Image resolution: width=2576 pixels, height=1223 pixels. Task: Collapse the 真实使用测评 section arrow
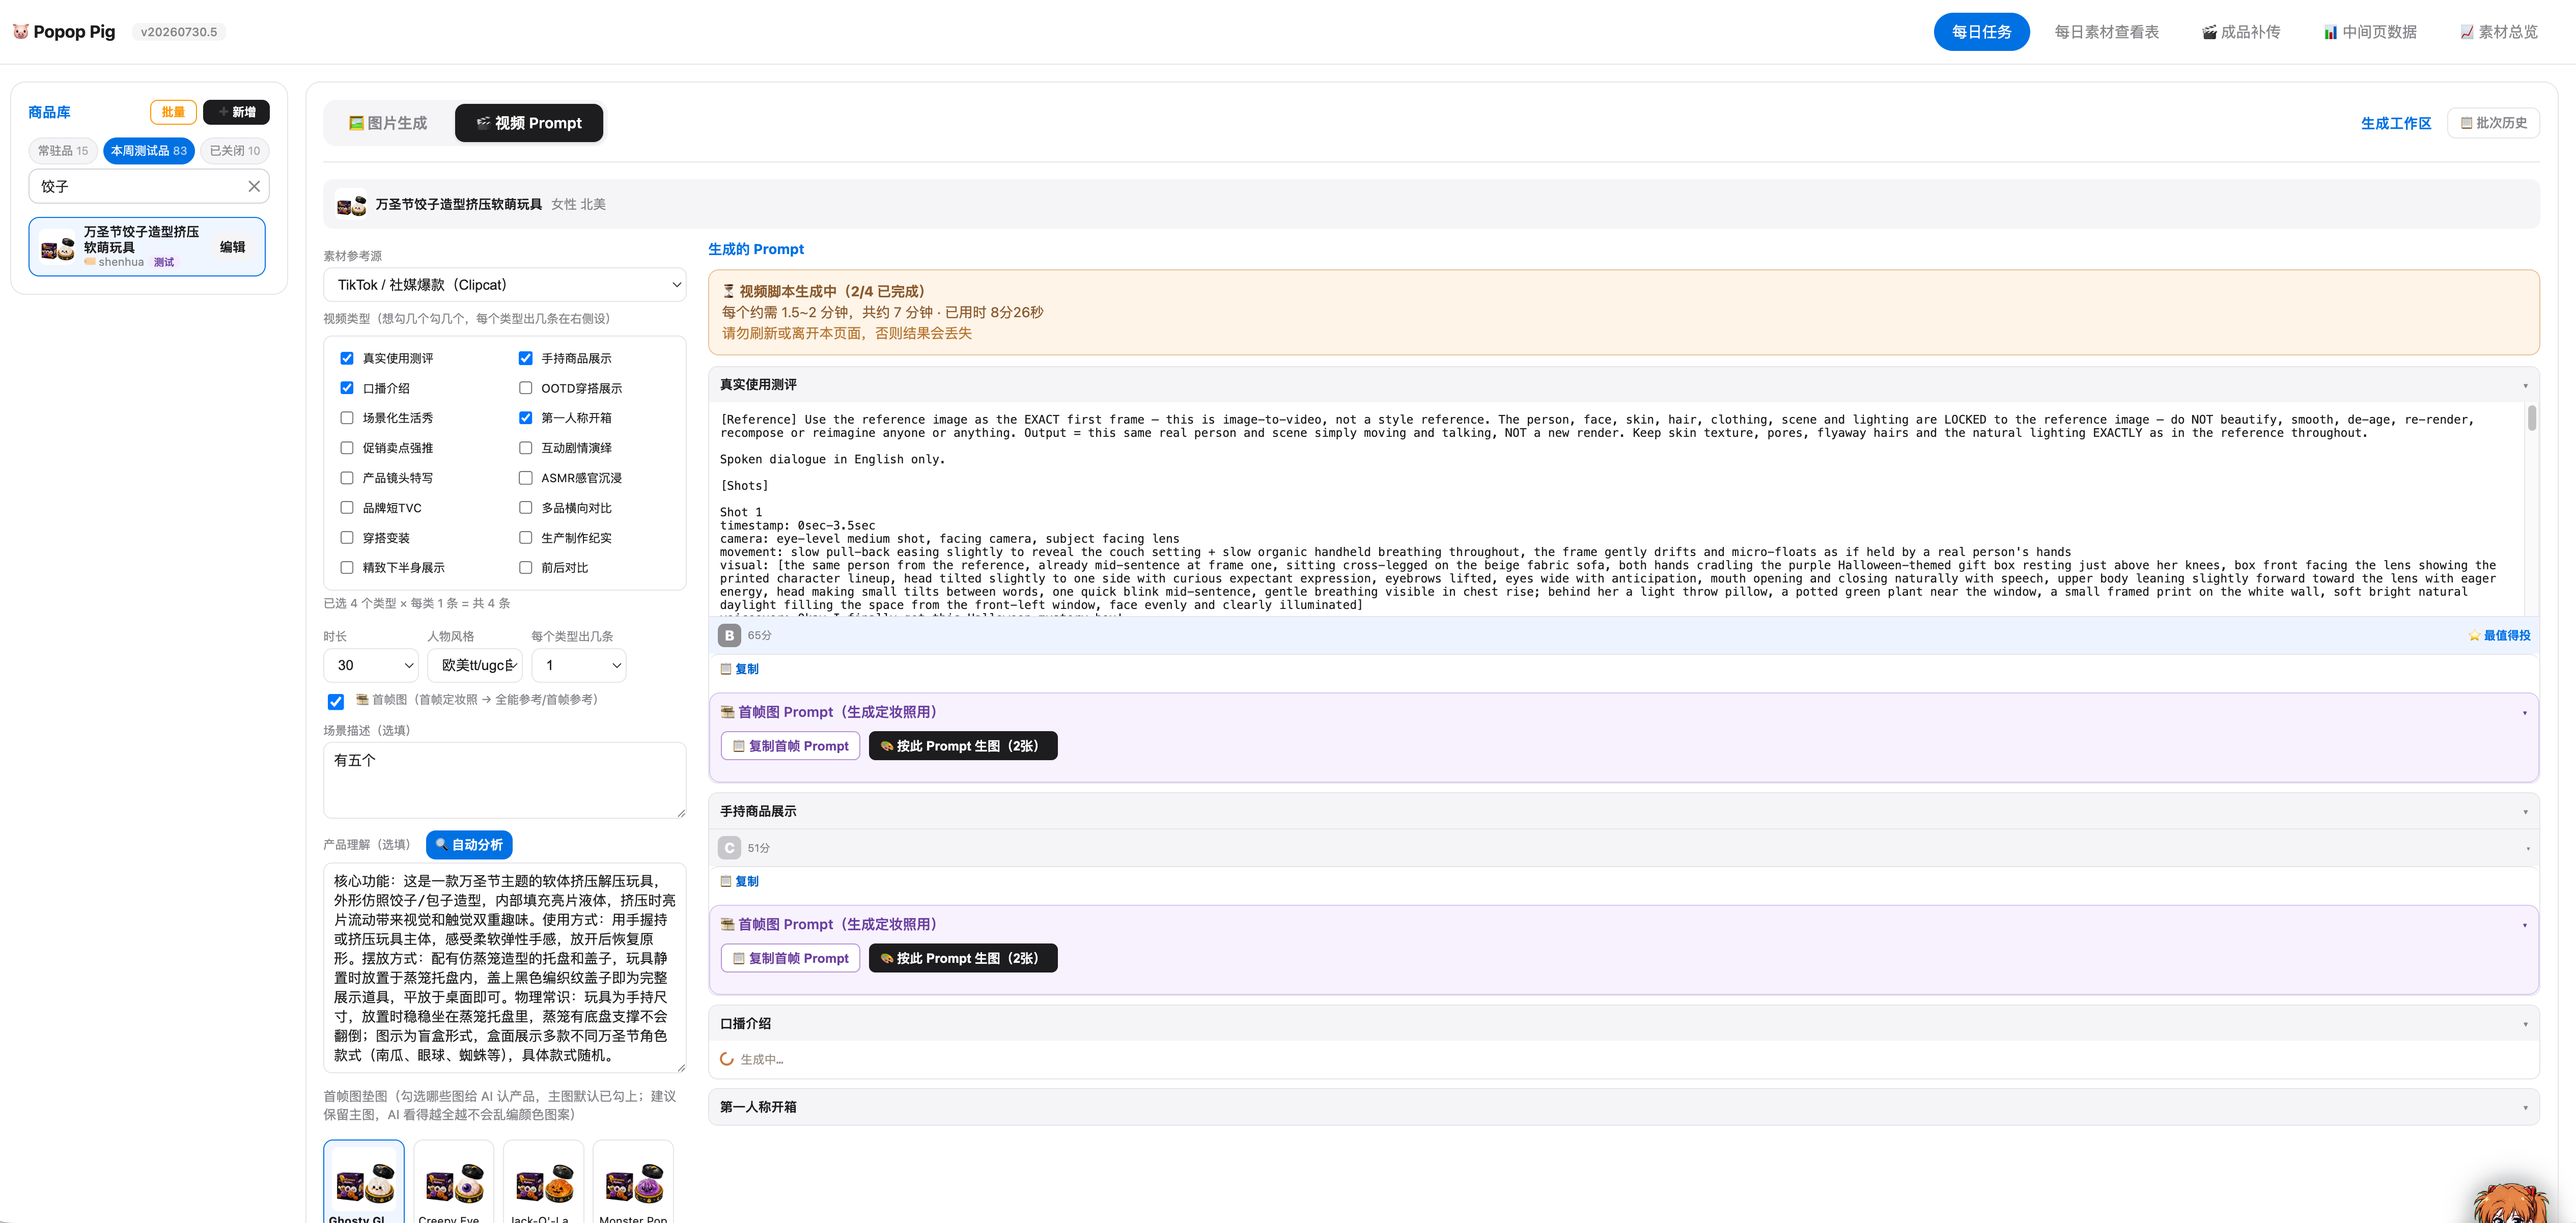pos(2525,385)
